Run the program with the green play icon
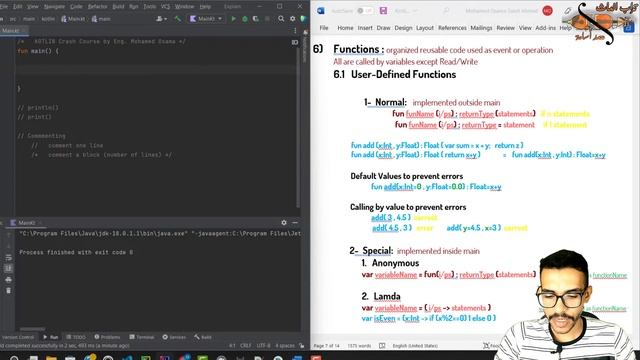 point(233,19)
